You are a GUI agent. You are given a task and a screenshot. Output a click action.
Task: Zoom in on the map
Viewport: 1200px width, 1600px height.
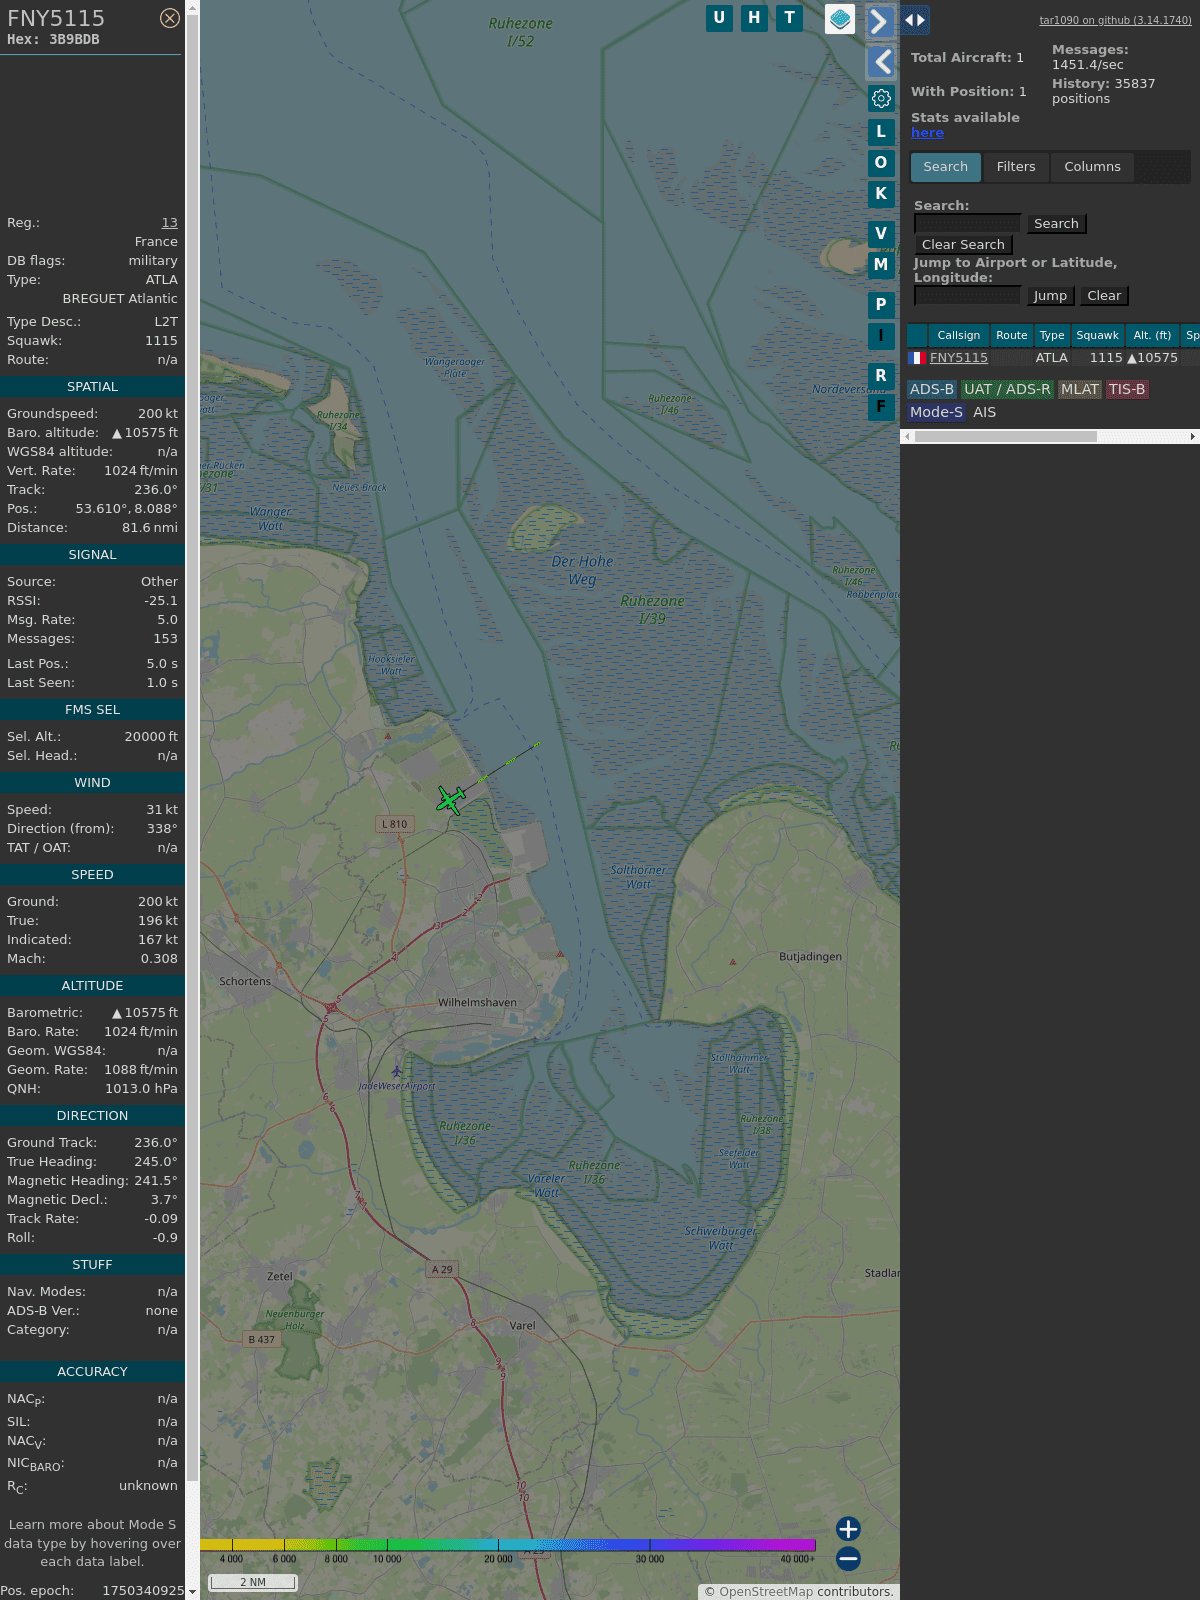848,1528
